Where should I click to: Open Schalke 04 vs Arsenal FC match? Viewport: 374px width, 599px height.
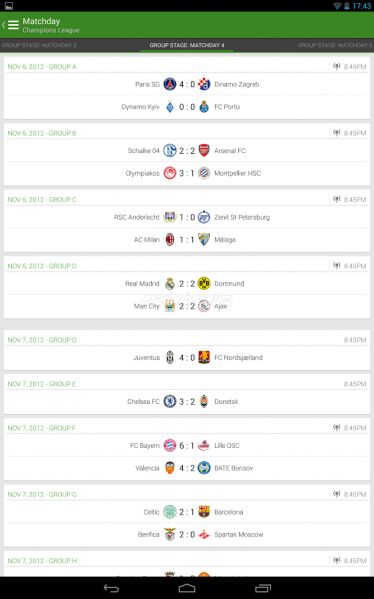click(187, 151)
